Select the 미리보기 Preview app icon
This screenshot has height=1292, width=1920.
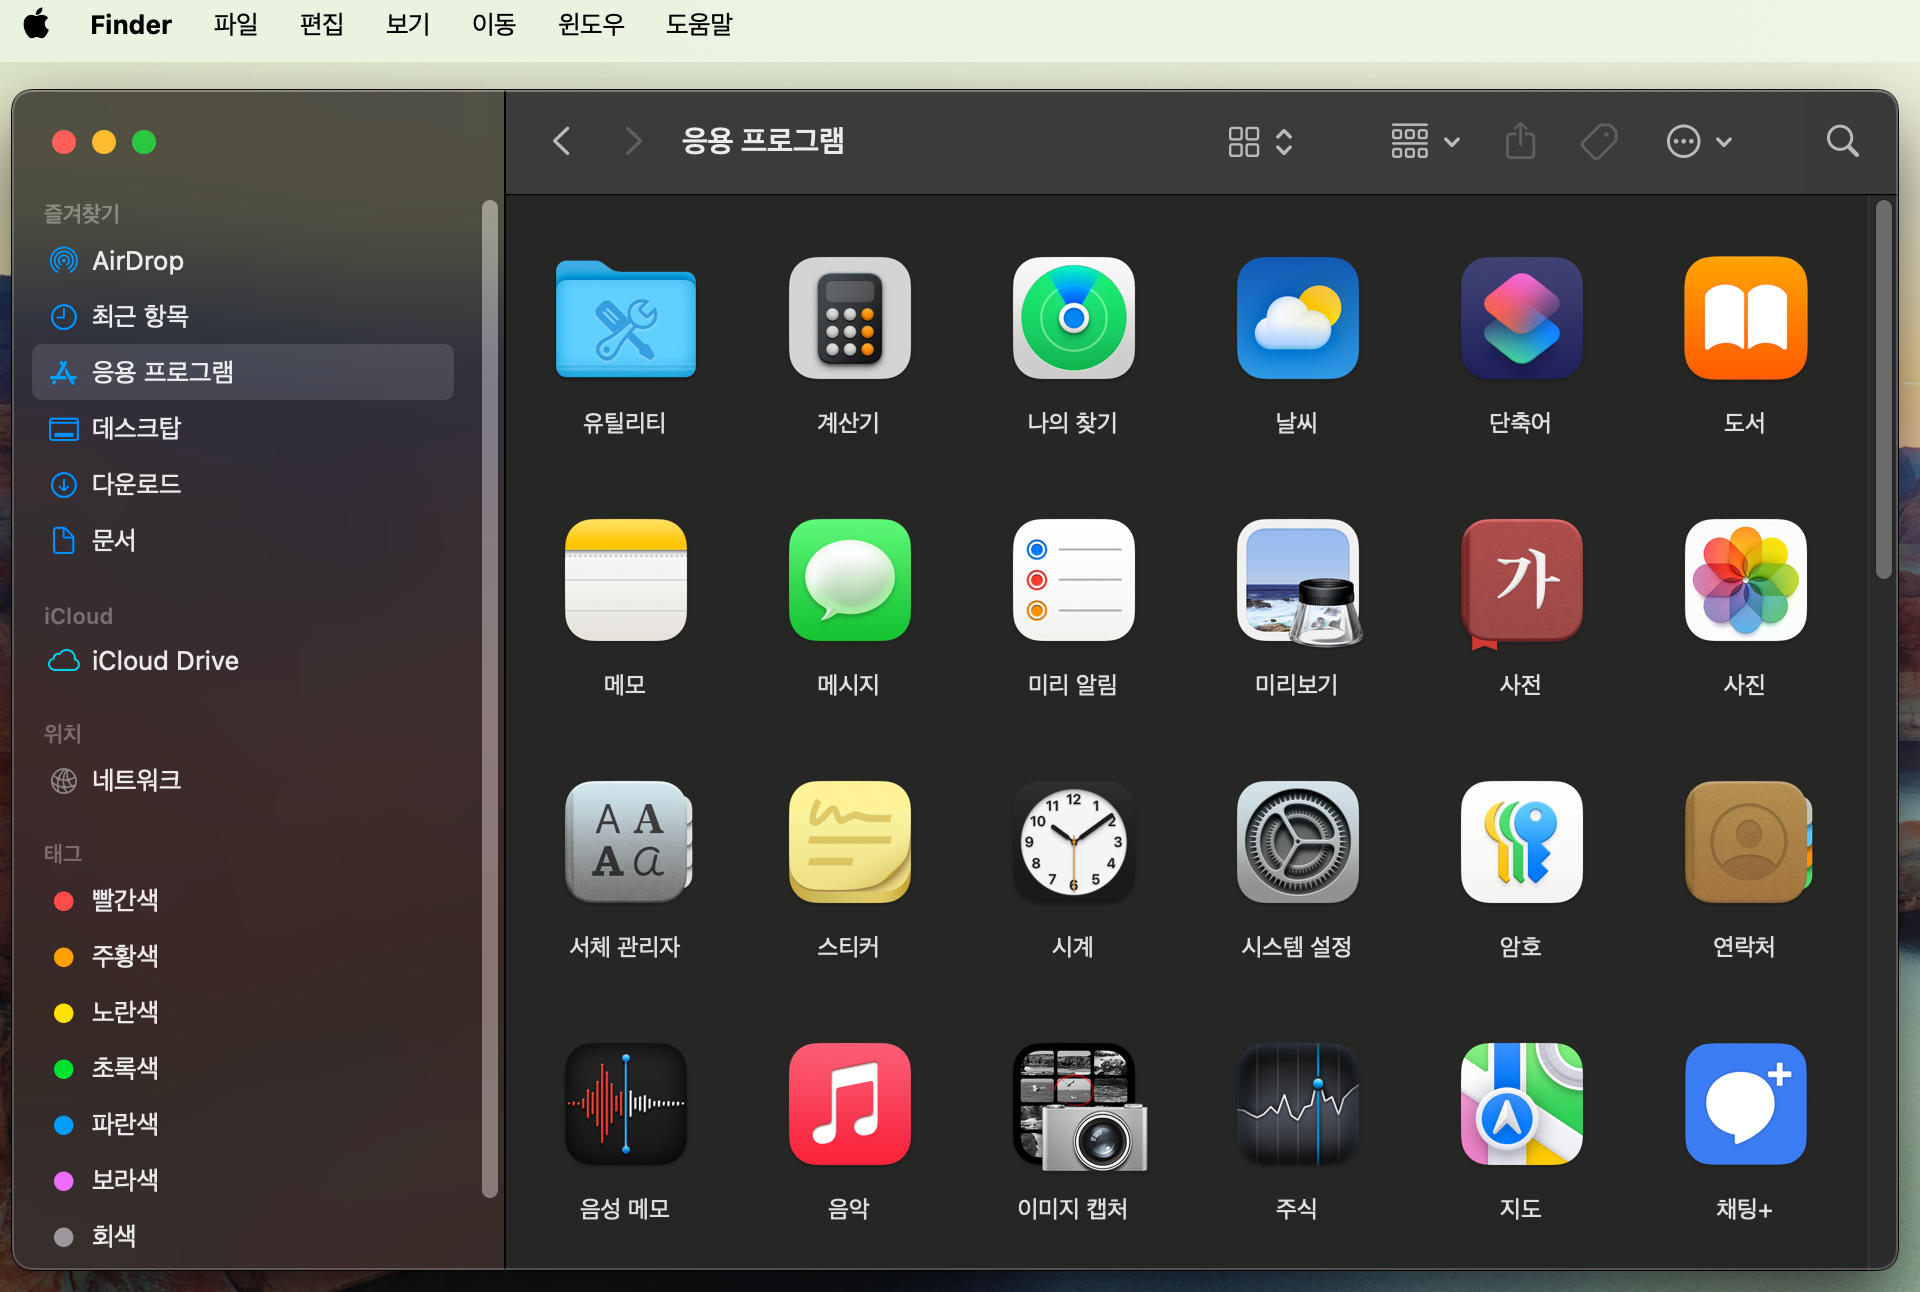click(1297, 581)
